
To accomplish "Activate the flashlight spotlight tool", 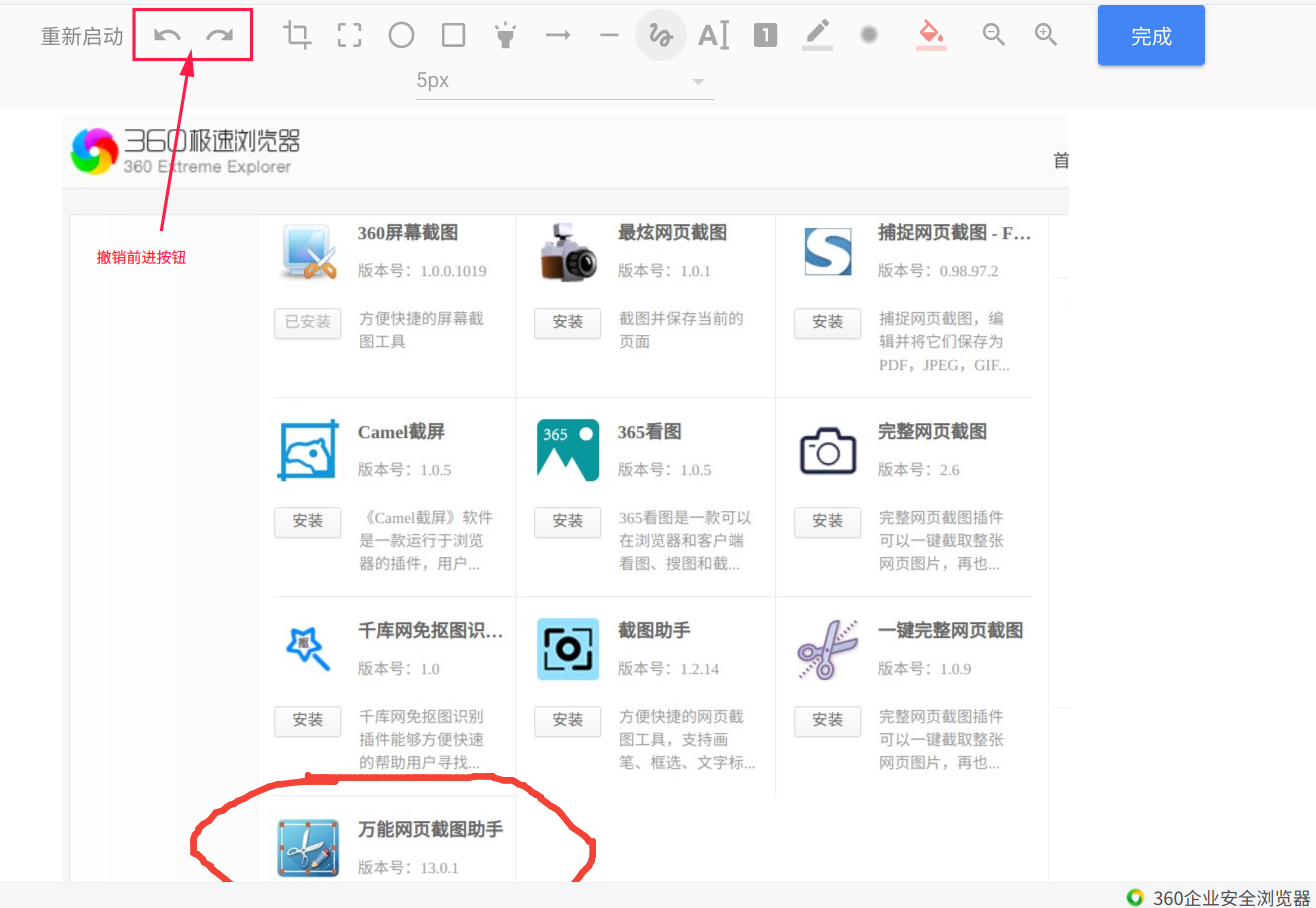I will click(x=505, y=36).
